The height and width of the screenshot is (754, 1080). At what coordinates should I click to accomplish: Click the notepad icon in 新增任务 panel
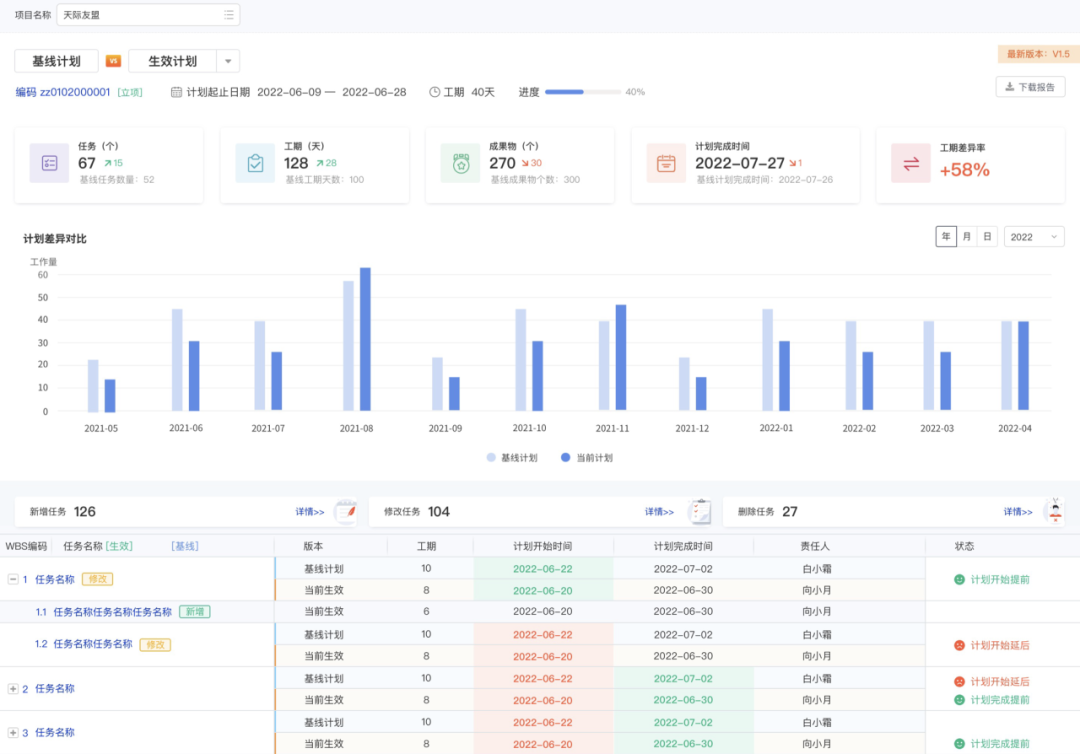tap(346, 512)
